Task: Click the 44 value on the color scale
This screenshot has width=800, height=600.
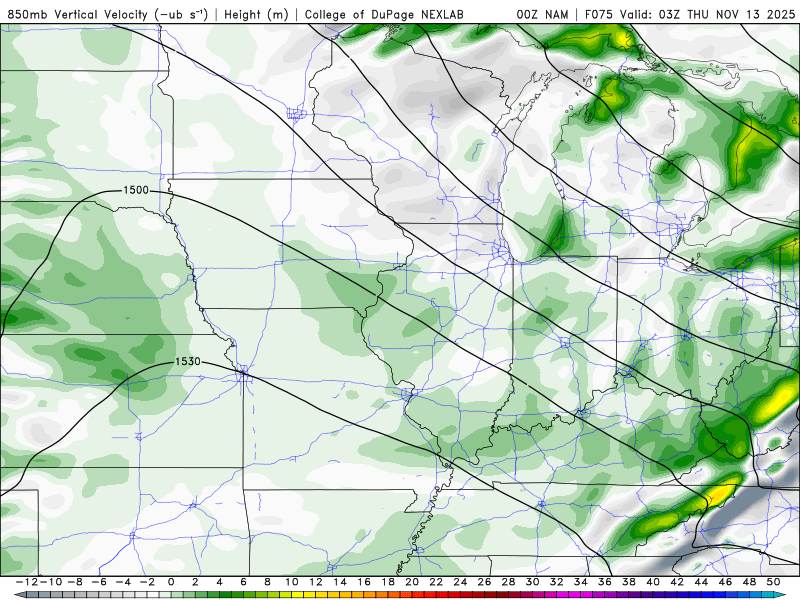Action: [x=701, y=582]
